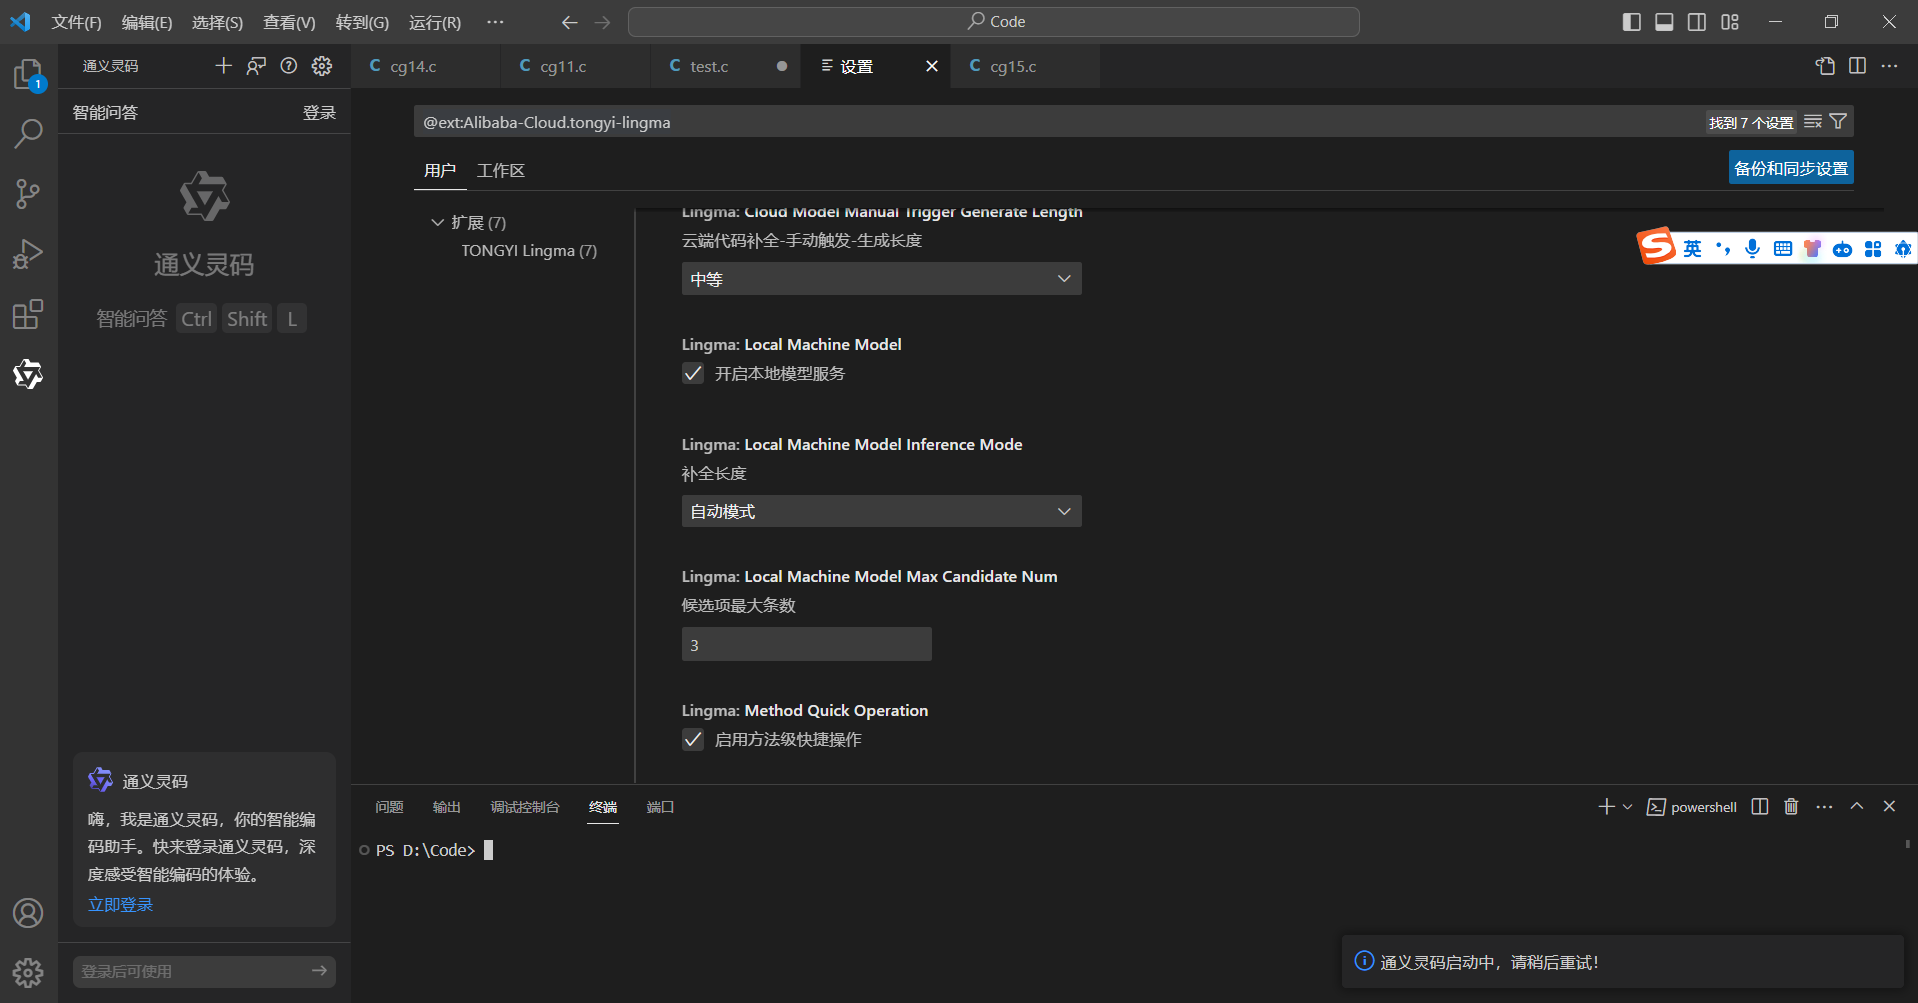
Task: Open Source Control view
Action: pyautogui.click(x=28, y=193)
